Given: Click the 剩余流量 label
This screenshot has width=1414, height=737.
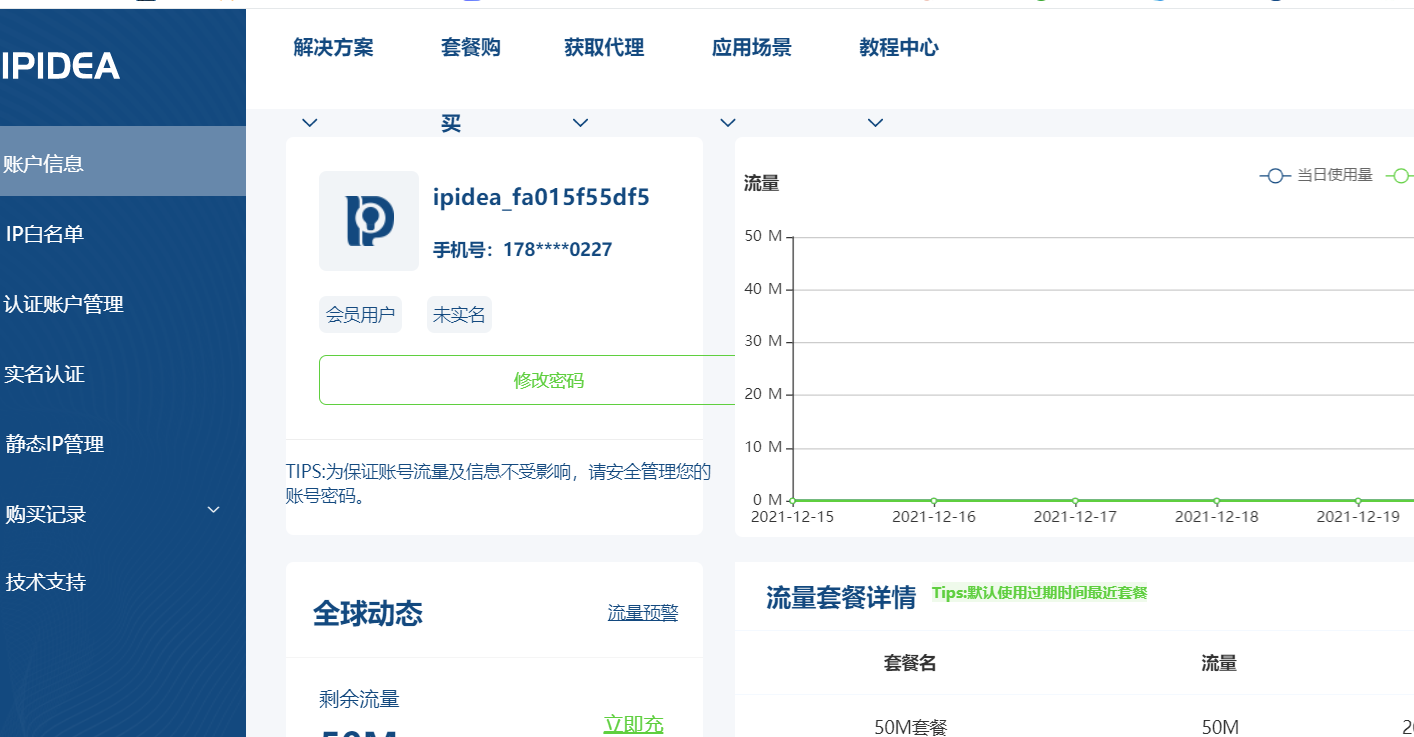Looking at the screenshot, I should [359, 699].
